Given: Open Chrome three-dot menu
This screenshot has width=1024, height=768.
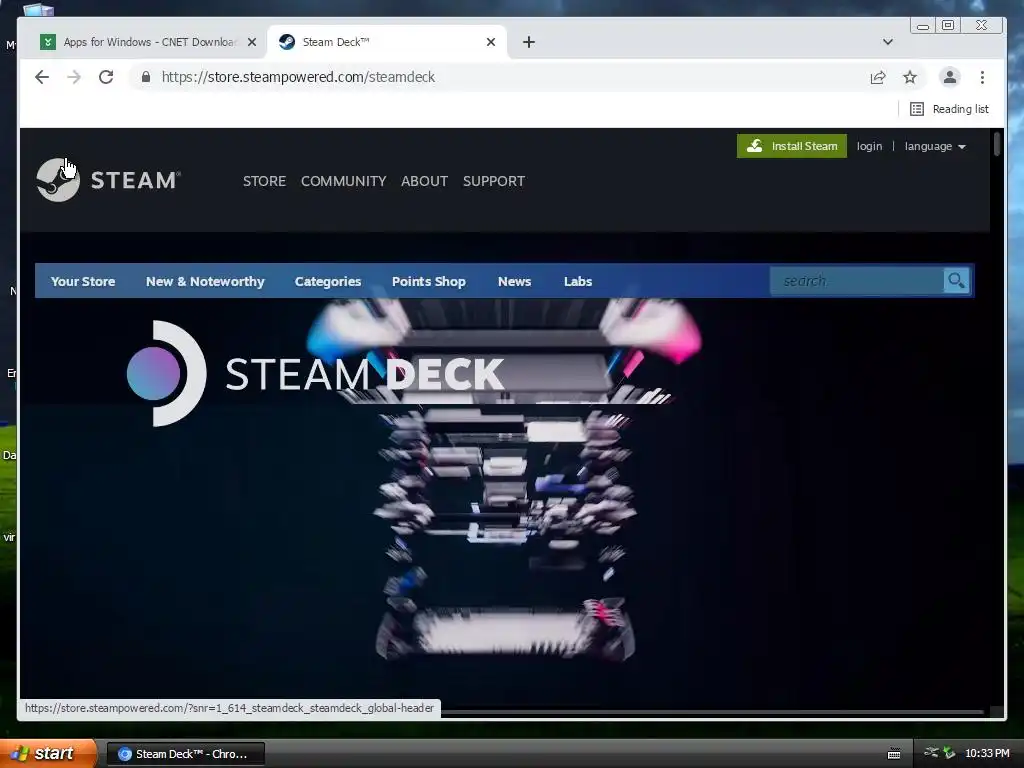Looking at the screenshot, I should click(x=982, y=77).
